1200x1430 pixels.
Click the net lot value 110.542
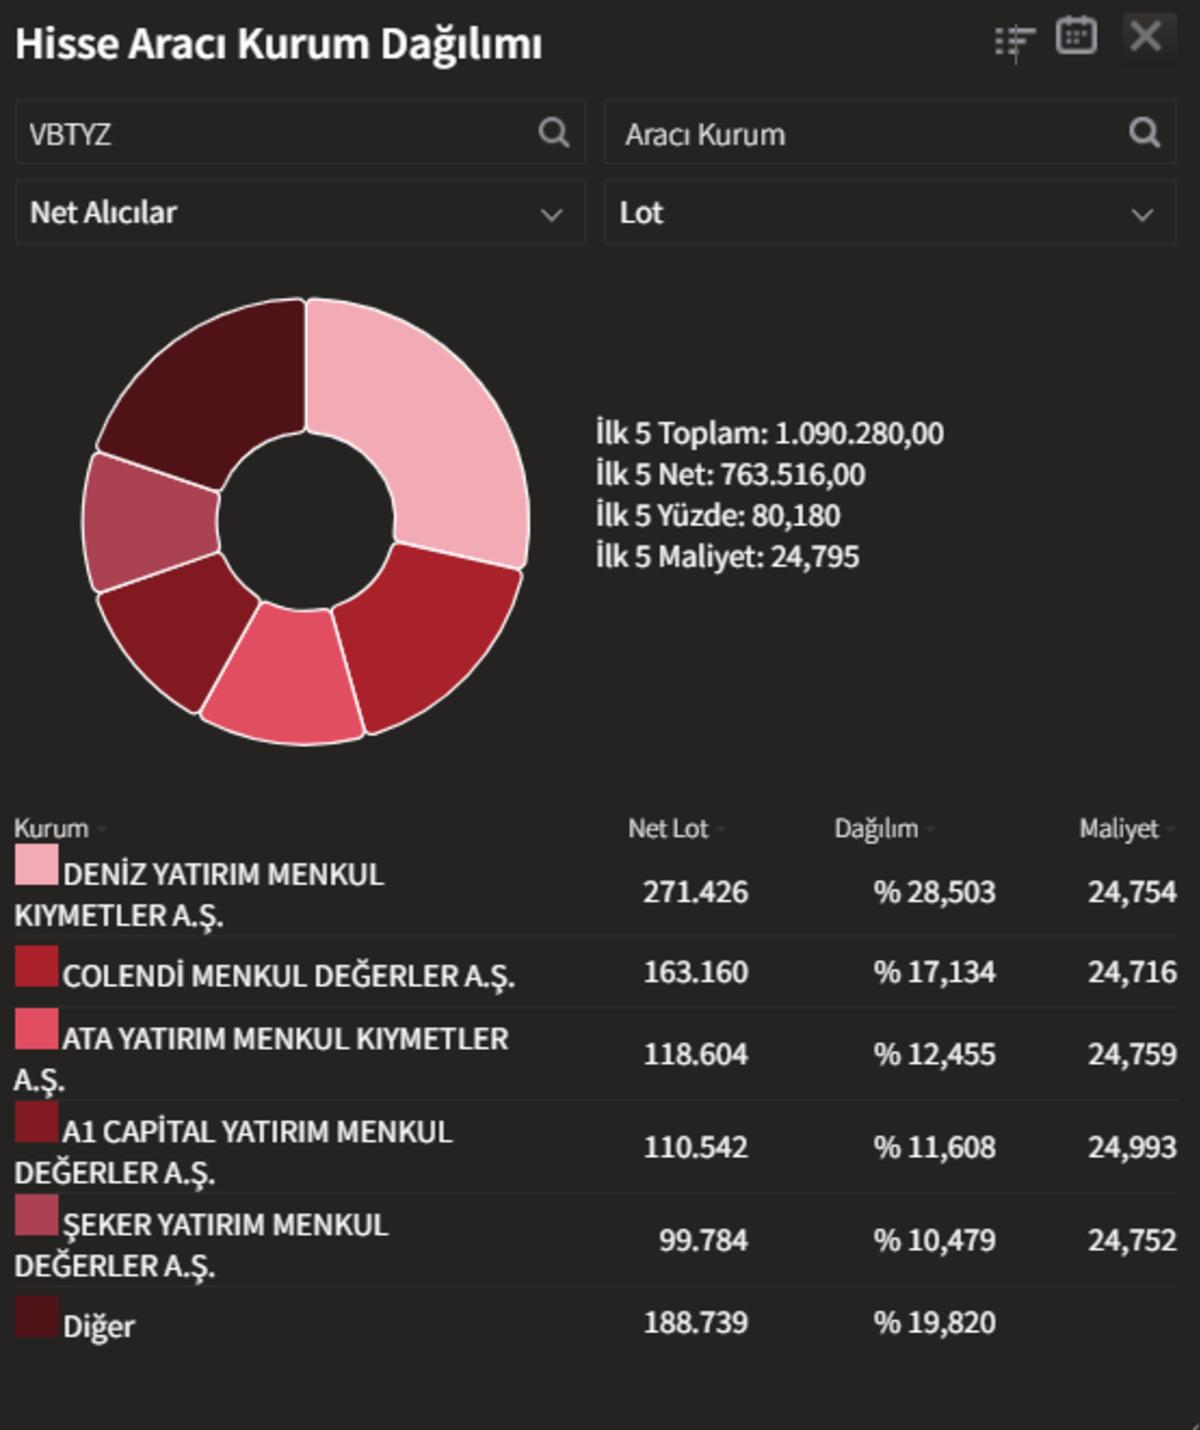click(x=695, y=1146)
